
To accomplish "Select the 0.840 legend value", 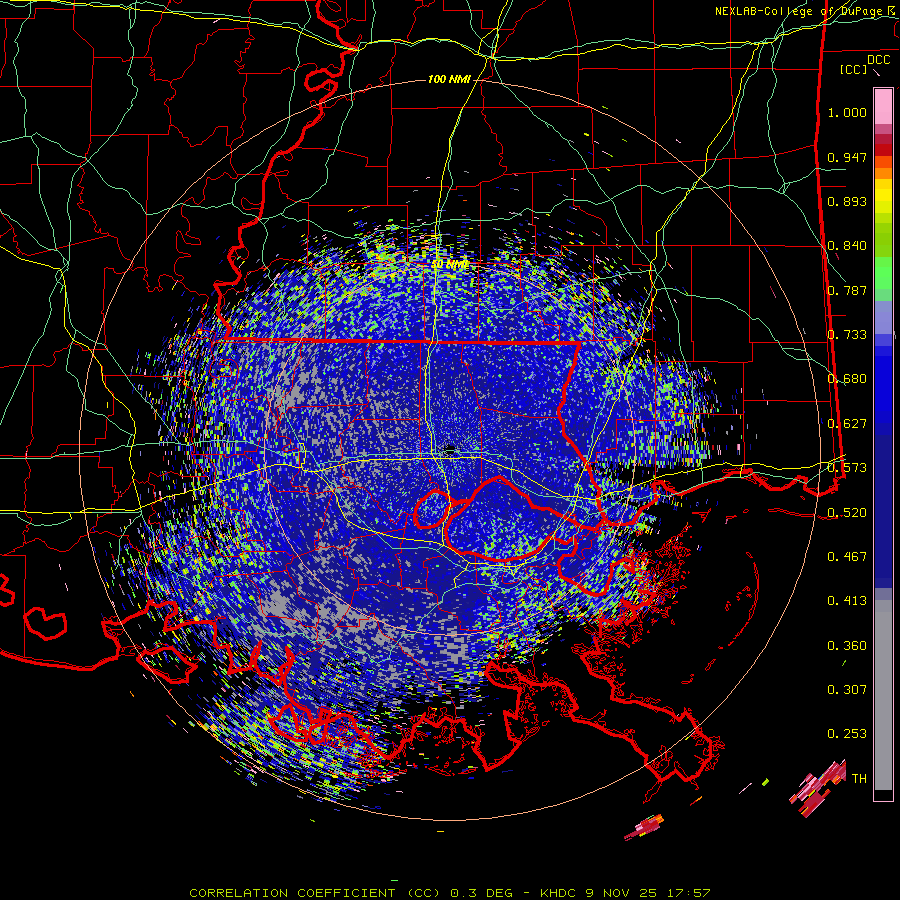I will click(847, 246).
